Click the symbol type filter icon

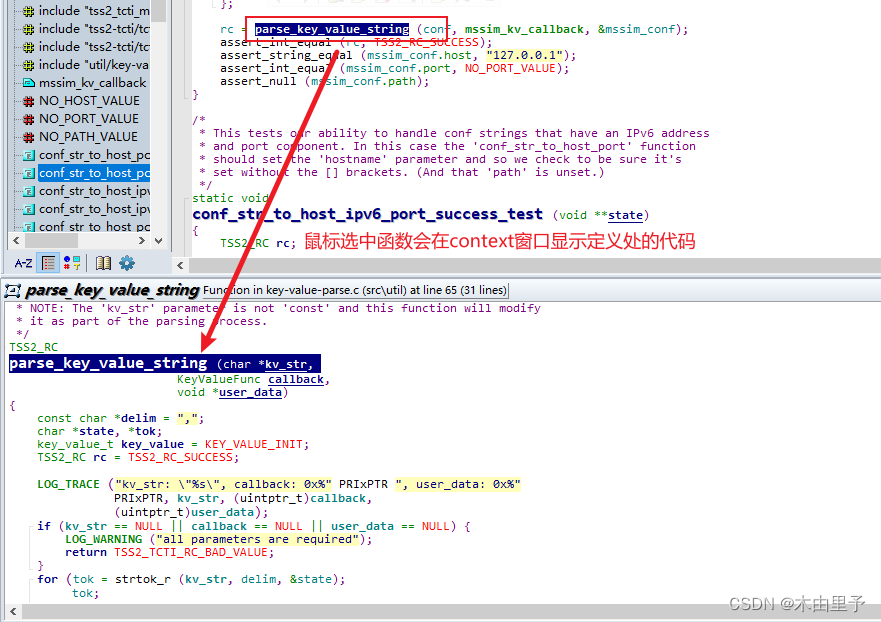click(70, 262)
